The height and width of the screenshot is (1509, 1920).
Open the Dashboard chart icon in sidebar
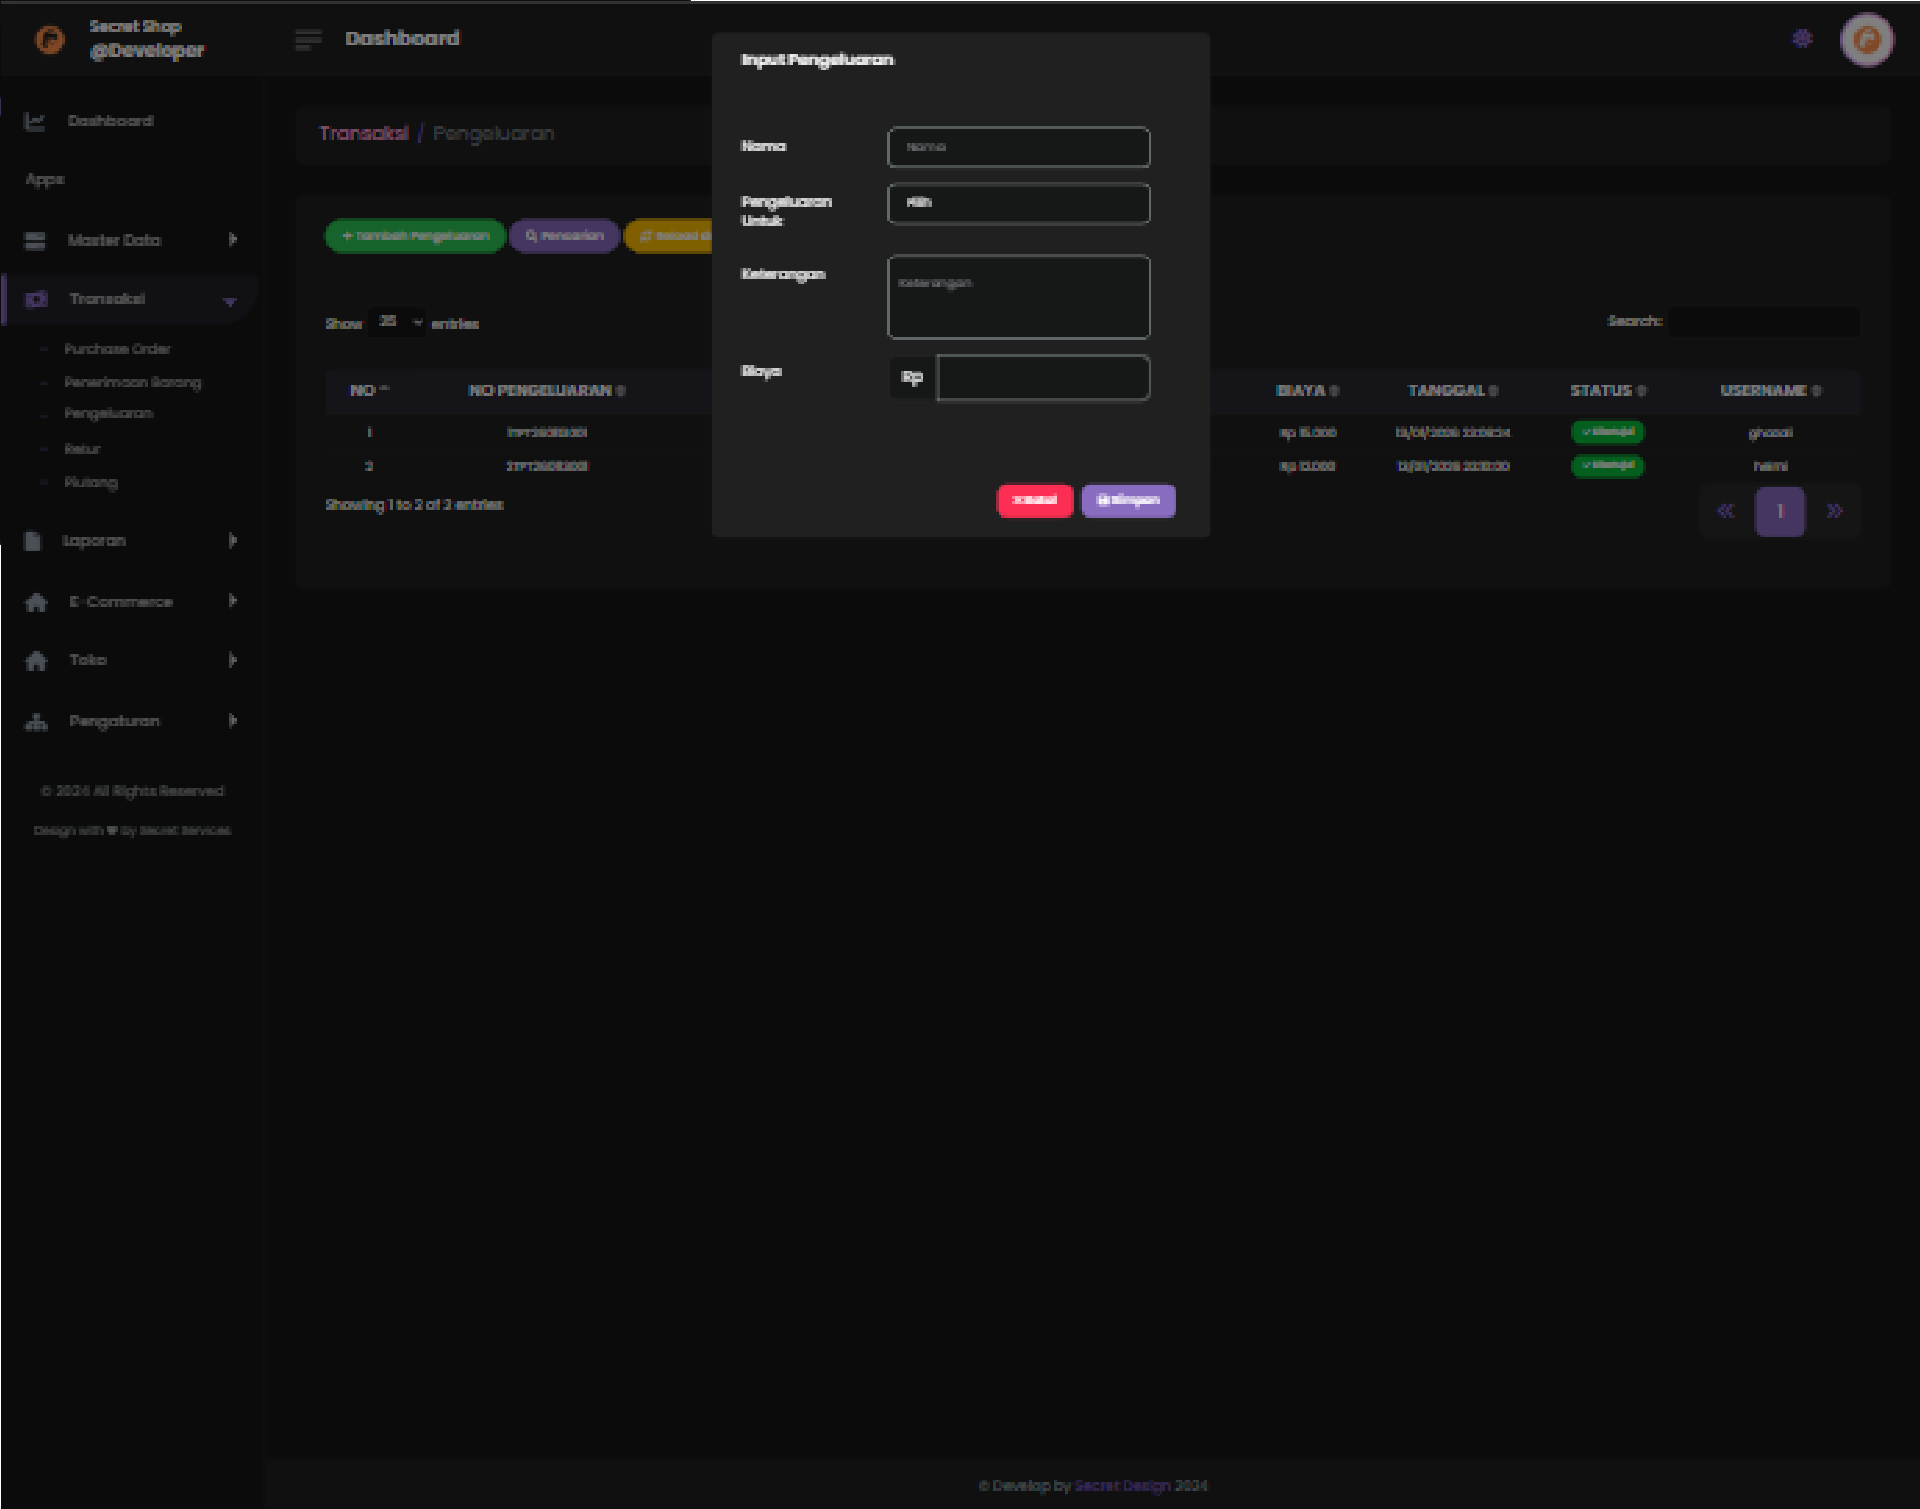click(35, 121)
